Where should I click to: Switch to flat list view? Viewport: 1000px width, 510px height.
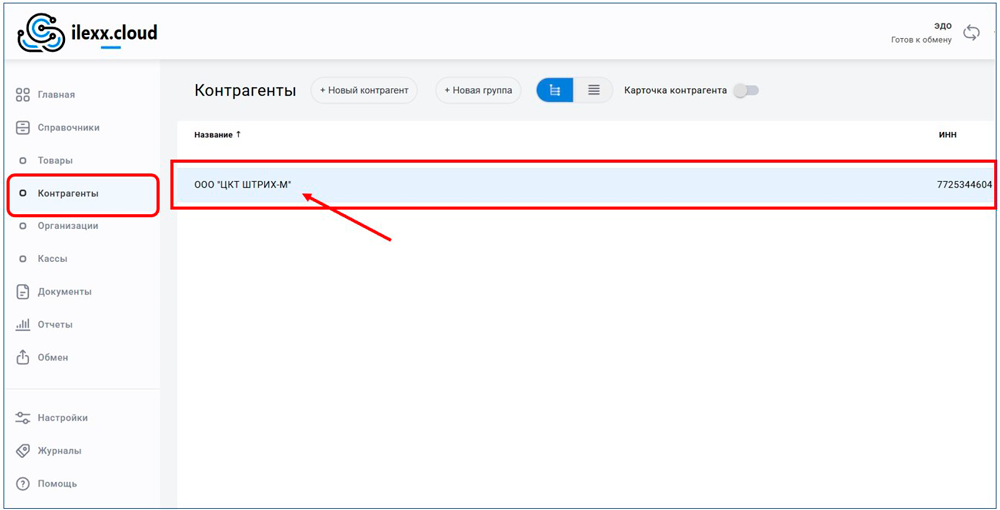[594, 90]
